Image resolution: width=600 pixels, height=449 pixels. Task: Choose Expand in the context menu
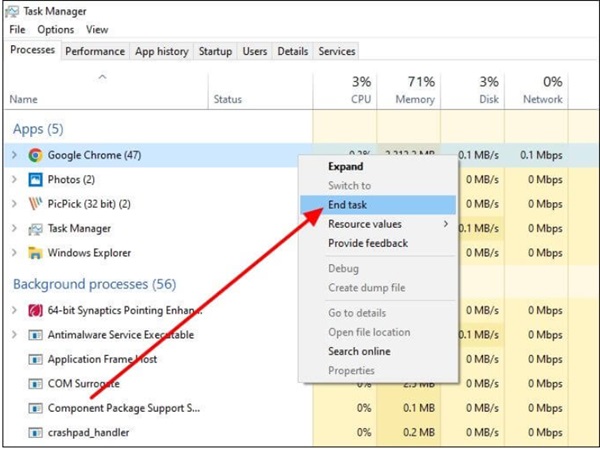coord(378,167)
